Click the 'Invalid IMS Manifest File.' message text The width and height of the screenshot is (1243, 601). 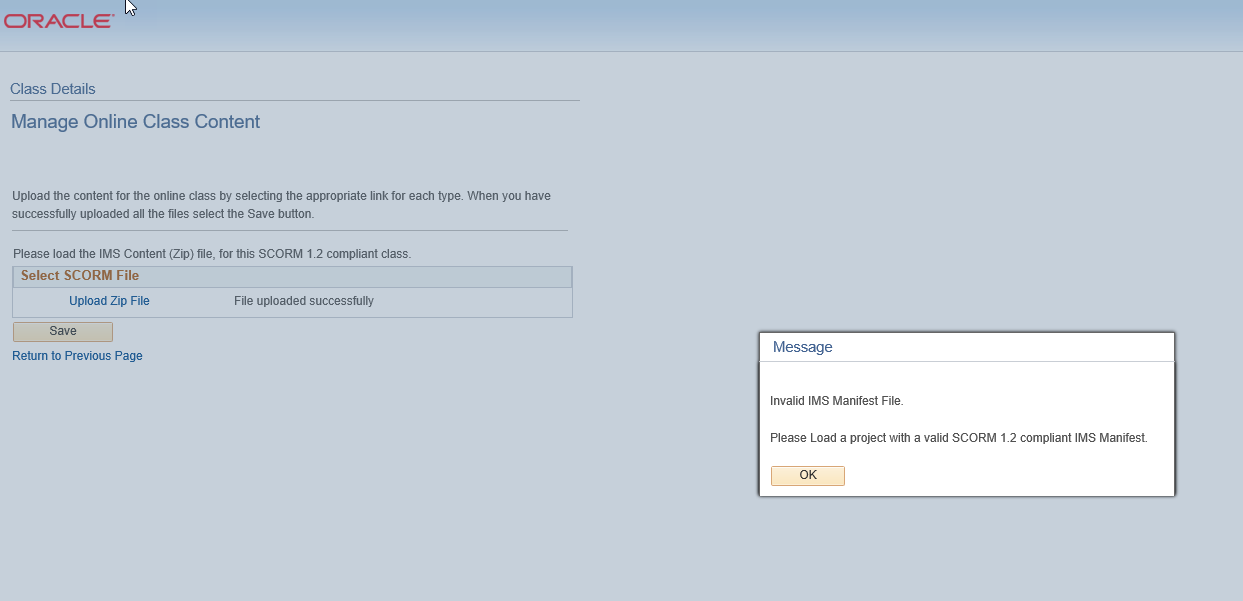point(837,401)
